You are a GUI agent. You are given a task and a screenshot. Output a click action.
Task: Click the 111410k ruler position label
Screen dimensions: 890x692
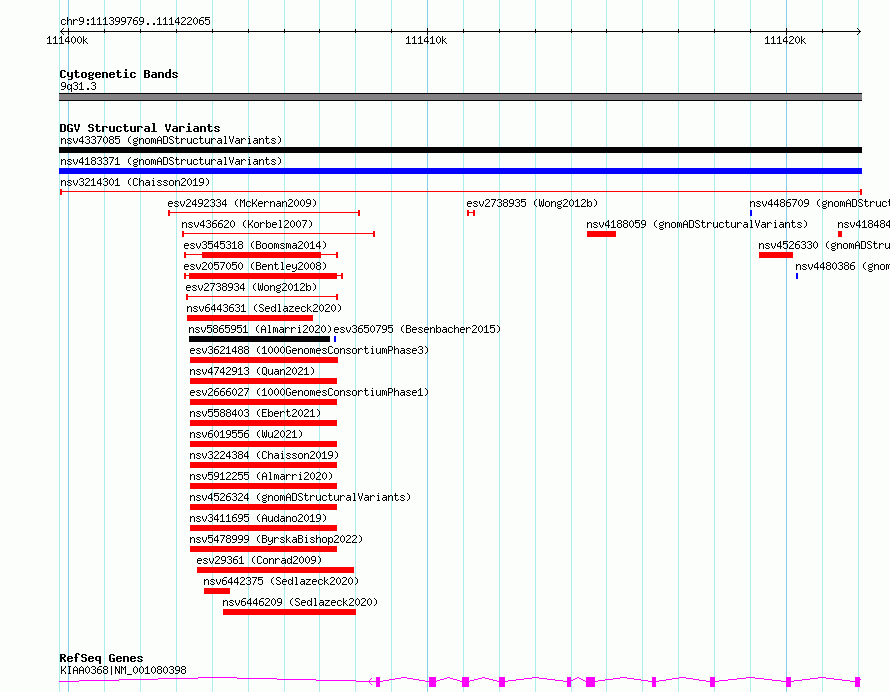coord(426,40)
